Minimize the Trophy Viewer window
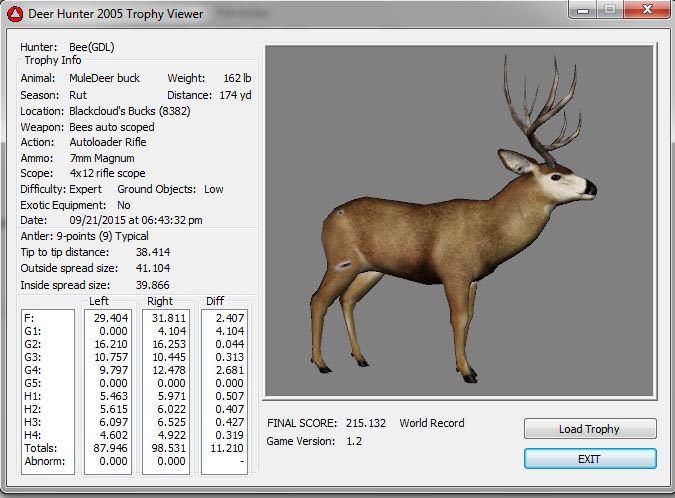This screenshot has width=675, height=498. tap(583, 9)
